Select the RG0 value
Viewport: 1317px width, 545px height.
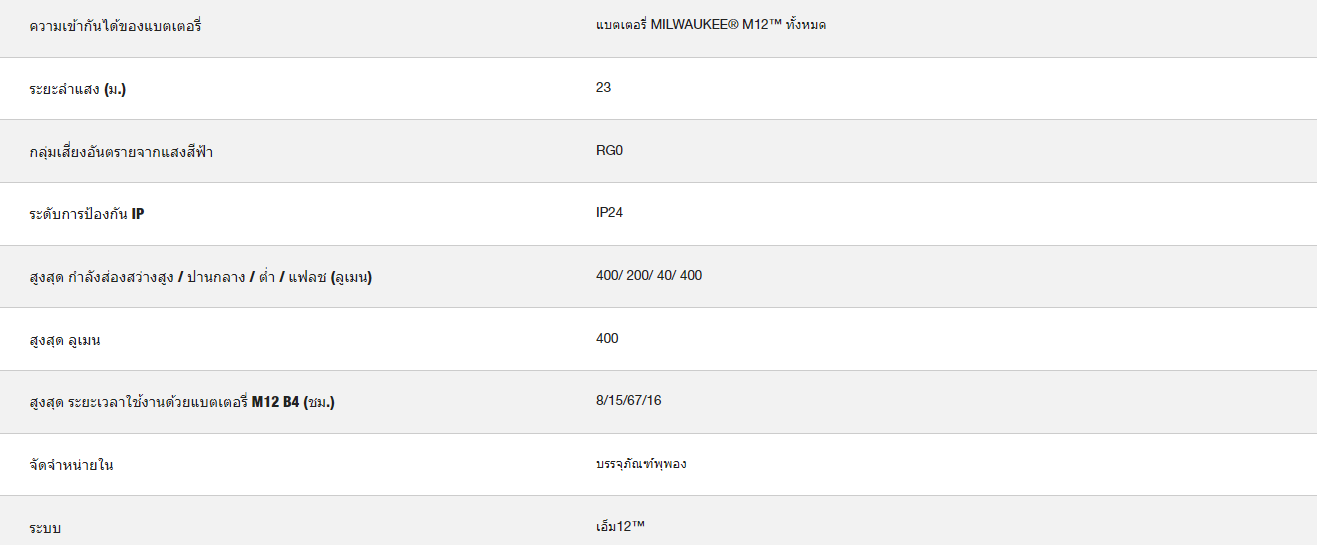pyautogui.click(x=609, y=150)
